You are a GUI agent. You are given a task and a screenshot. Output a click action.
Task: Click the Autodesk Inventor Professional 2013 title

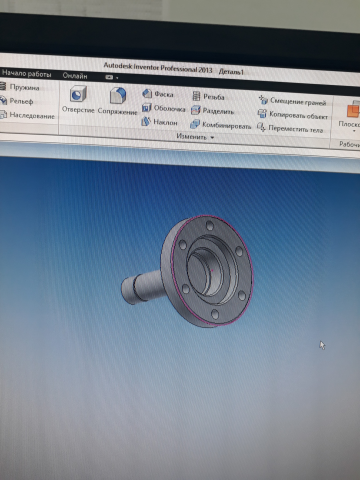pyautogui.click(x=158, y=67)
